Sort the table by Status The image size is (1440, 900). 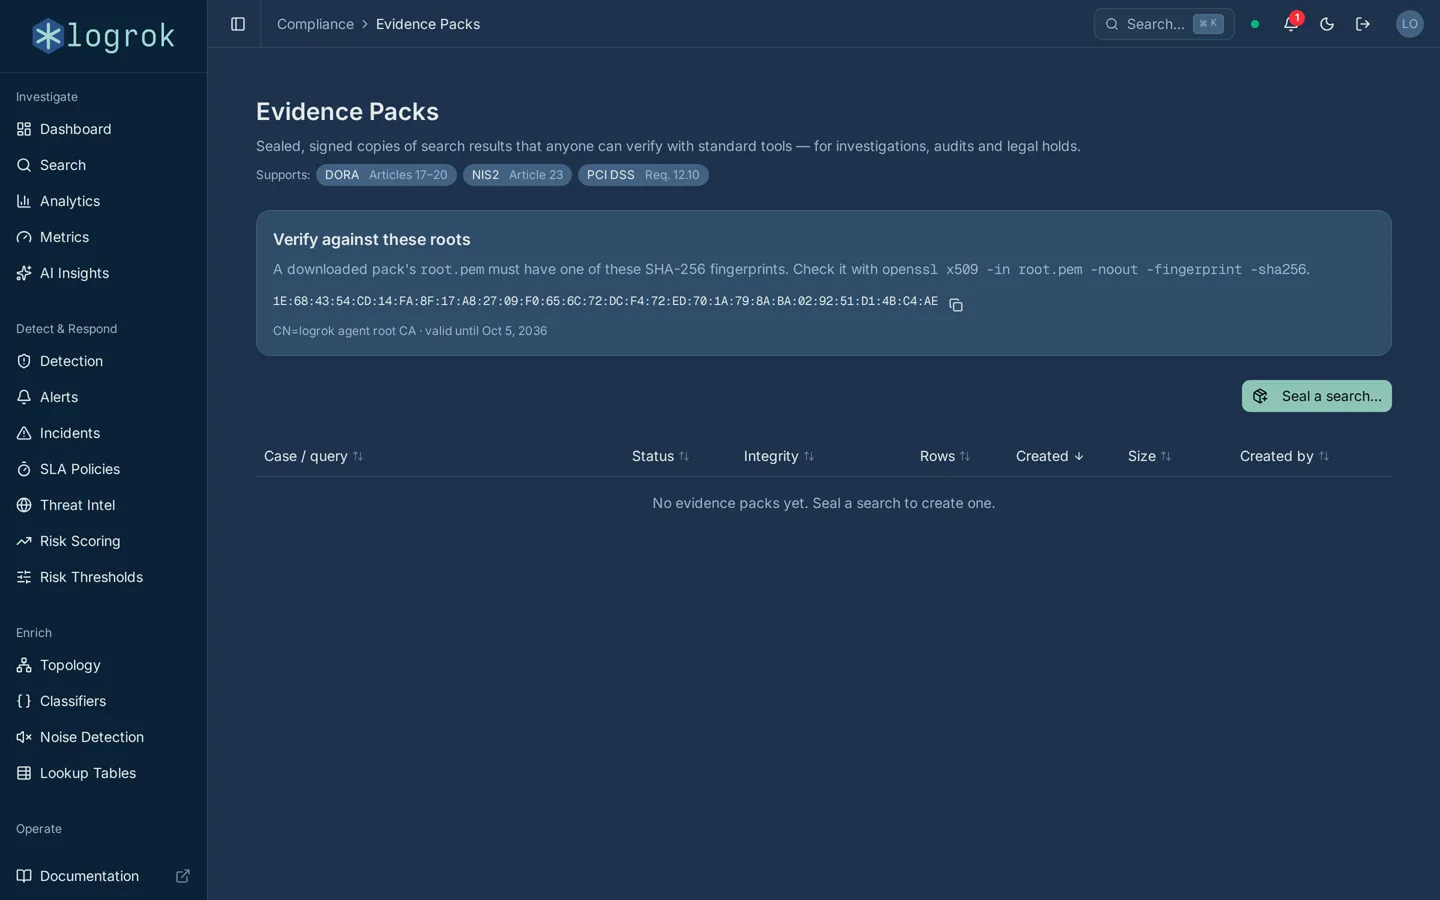coord(660,456)
